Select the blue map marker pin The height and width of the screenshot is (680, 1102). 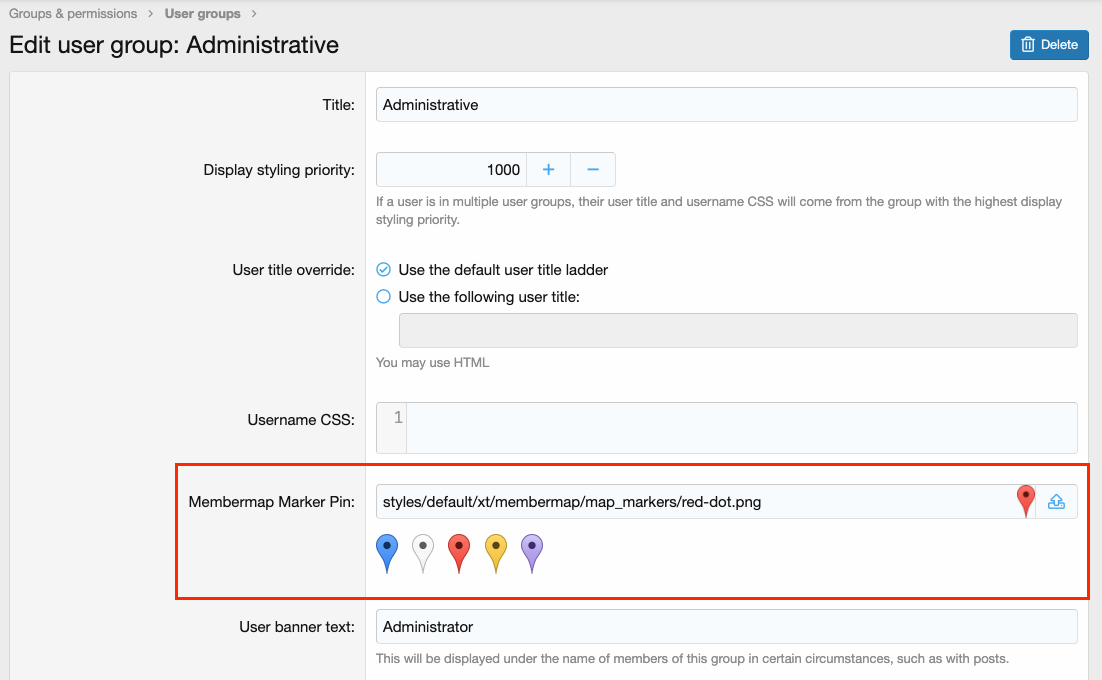click(x=387, y=552)
